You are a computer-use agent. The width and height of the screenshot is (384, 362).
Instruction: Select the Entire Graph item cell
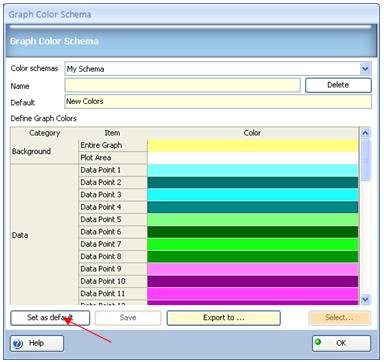click(113, 145)
